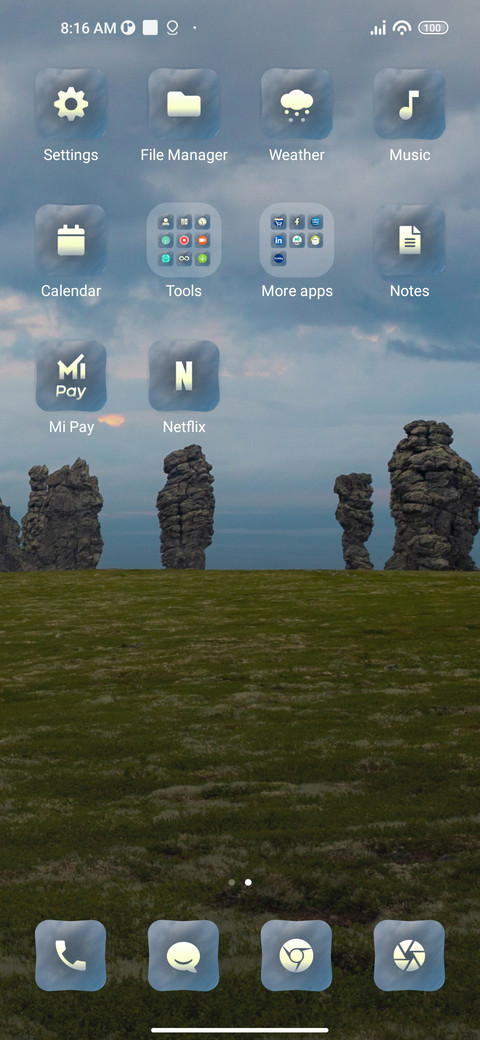The width and height of the screenshot is (480, 1040).
Task: Tap the battery 100 indicator
Action: [x=433, y=28]
